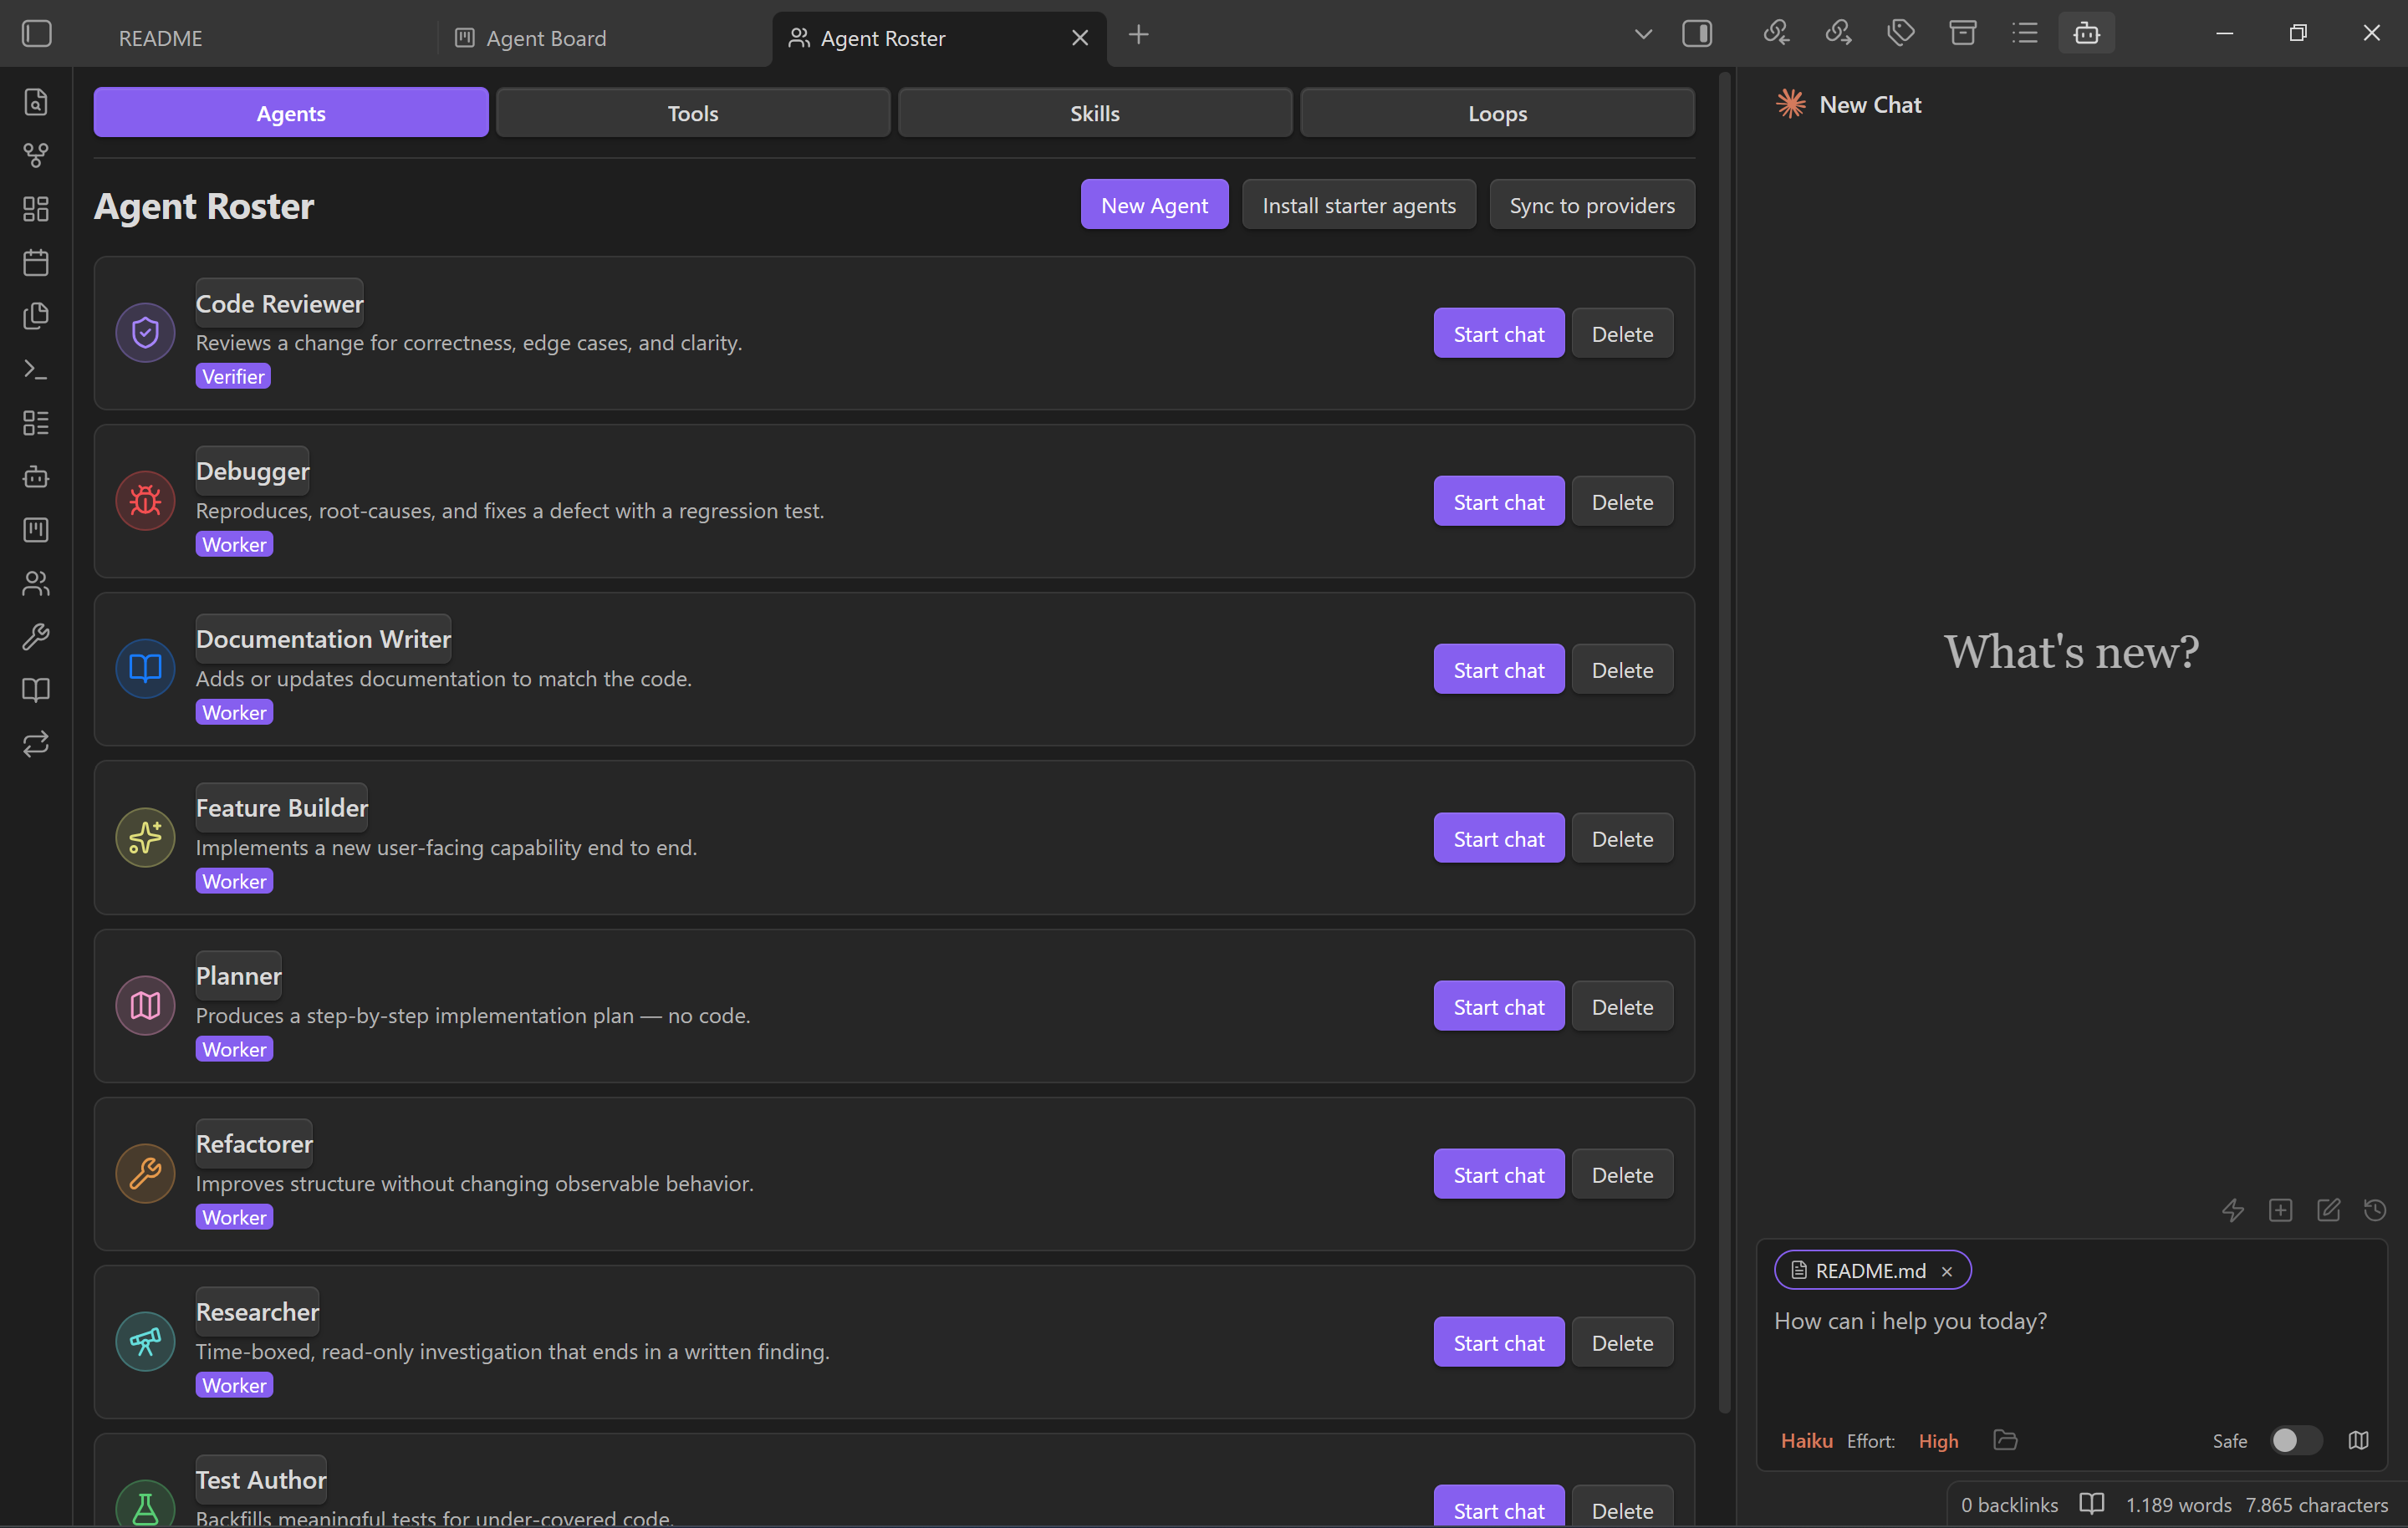Start chat with Planner
The height and width of the screenshot is (1528, 2408).
(1499, 1007)
